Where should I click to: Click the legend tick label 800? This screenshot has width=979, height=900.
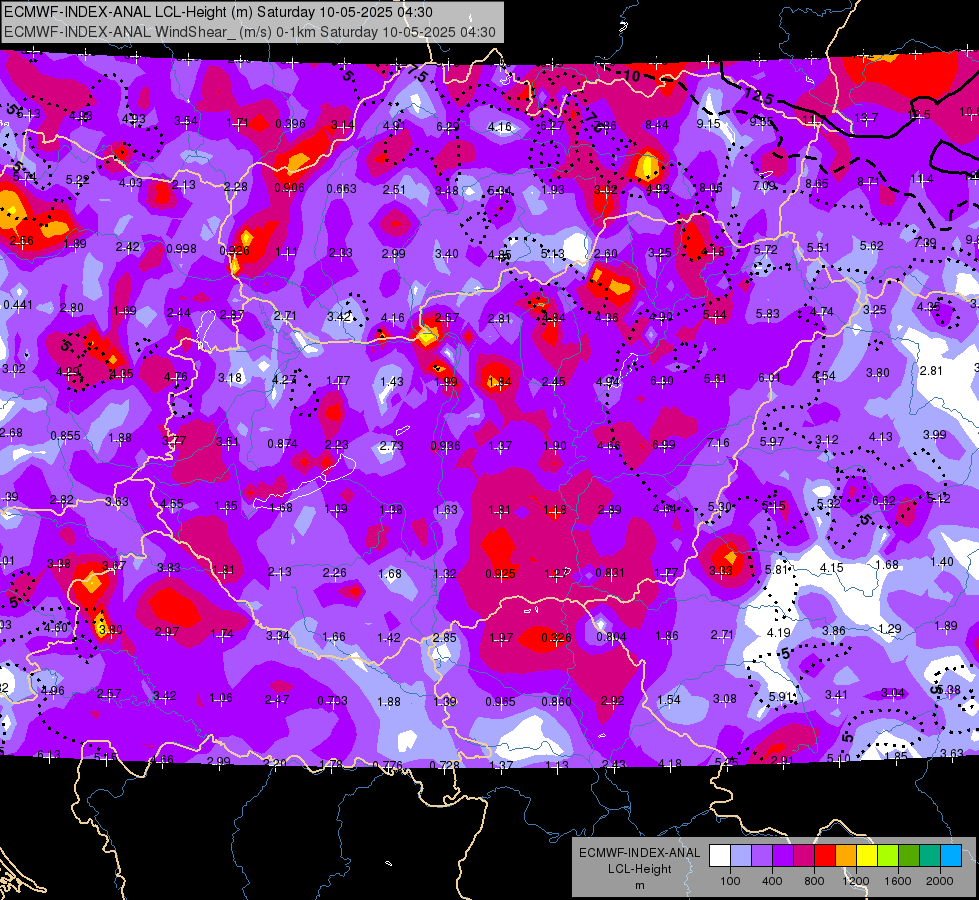[814, 881]
